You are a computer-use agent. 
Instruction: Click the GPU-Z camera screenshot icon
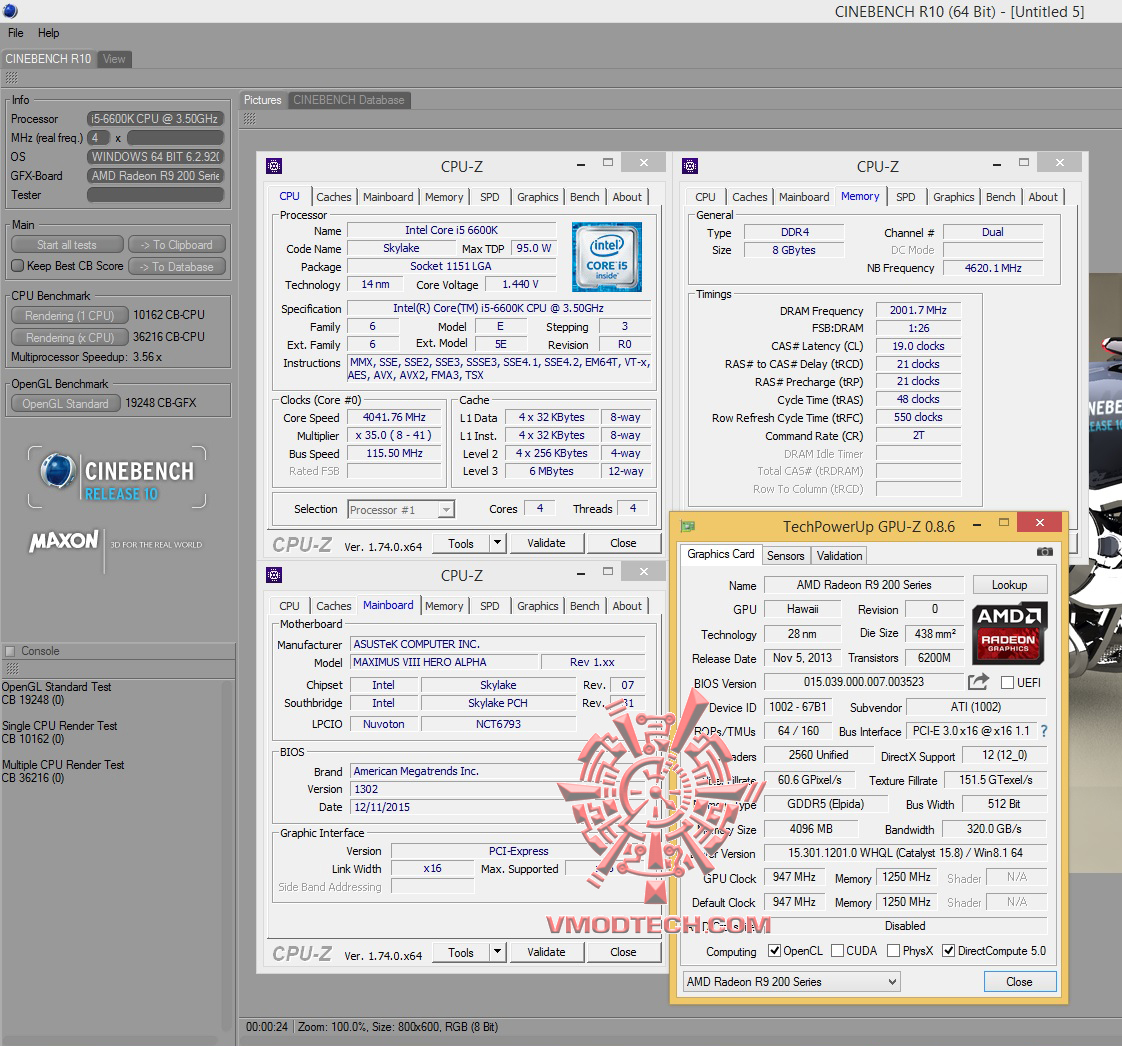coord(1044,551)
